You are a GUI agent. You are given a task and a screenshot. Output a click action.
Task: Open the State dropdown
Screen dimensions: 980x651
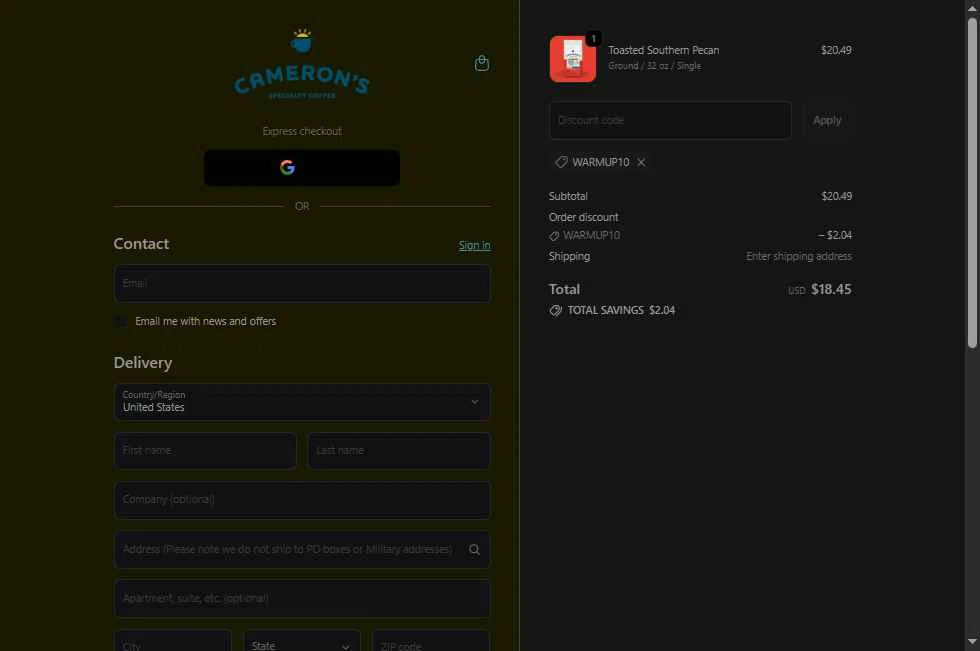(302, 642)
